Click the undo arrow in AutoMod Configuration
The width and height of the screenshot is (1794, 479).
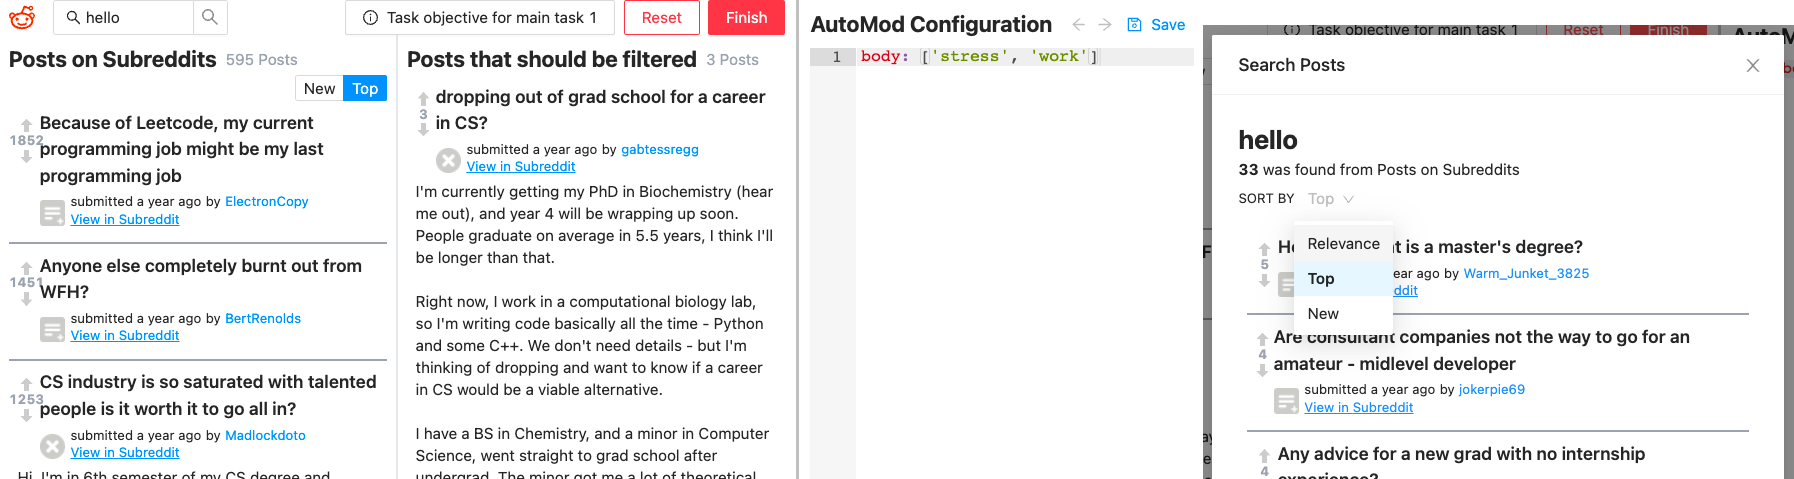(x=1078, y=25)
